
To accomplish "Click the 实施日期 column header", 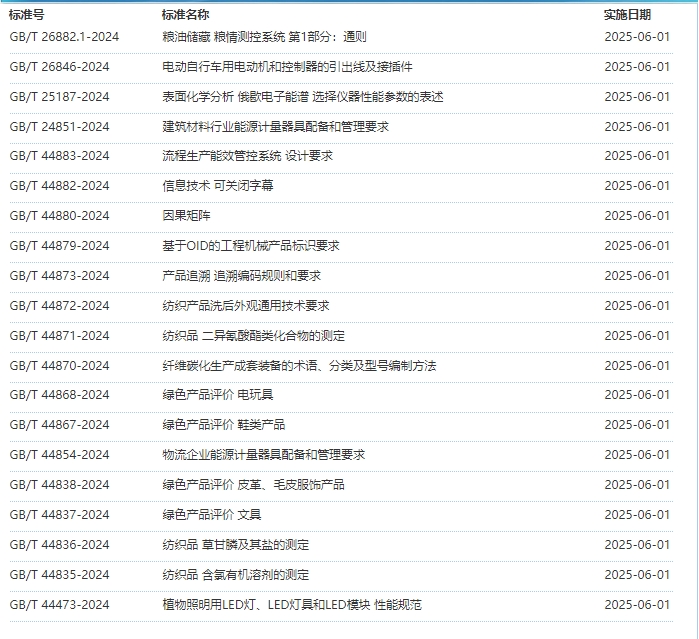I will click(627, 15).
